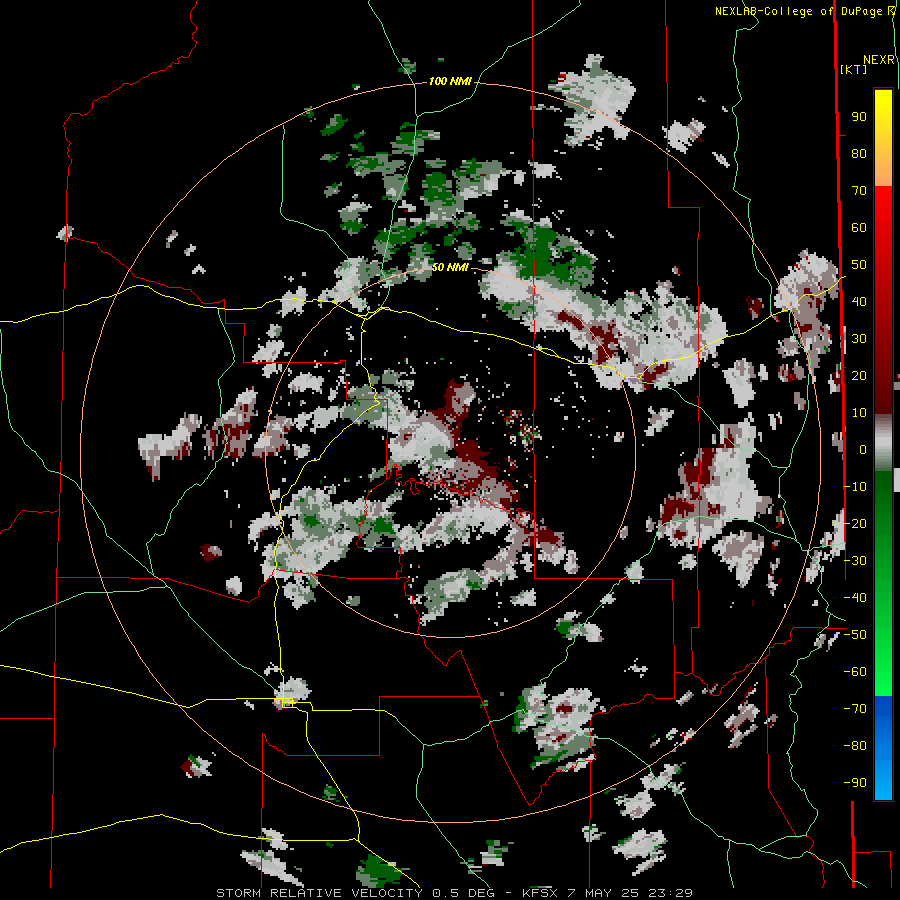Click the positive 20 scale value
Viewport: 900px width, 900px height.
[x=859, y=376]
